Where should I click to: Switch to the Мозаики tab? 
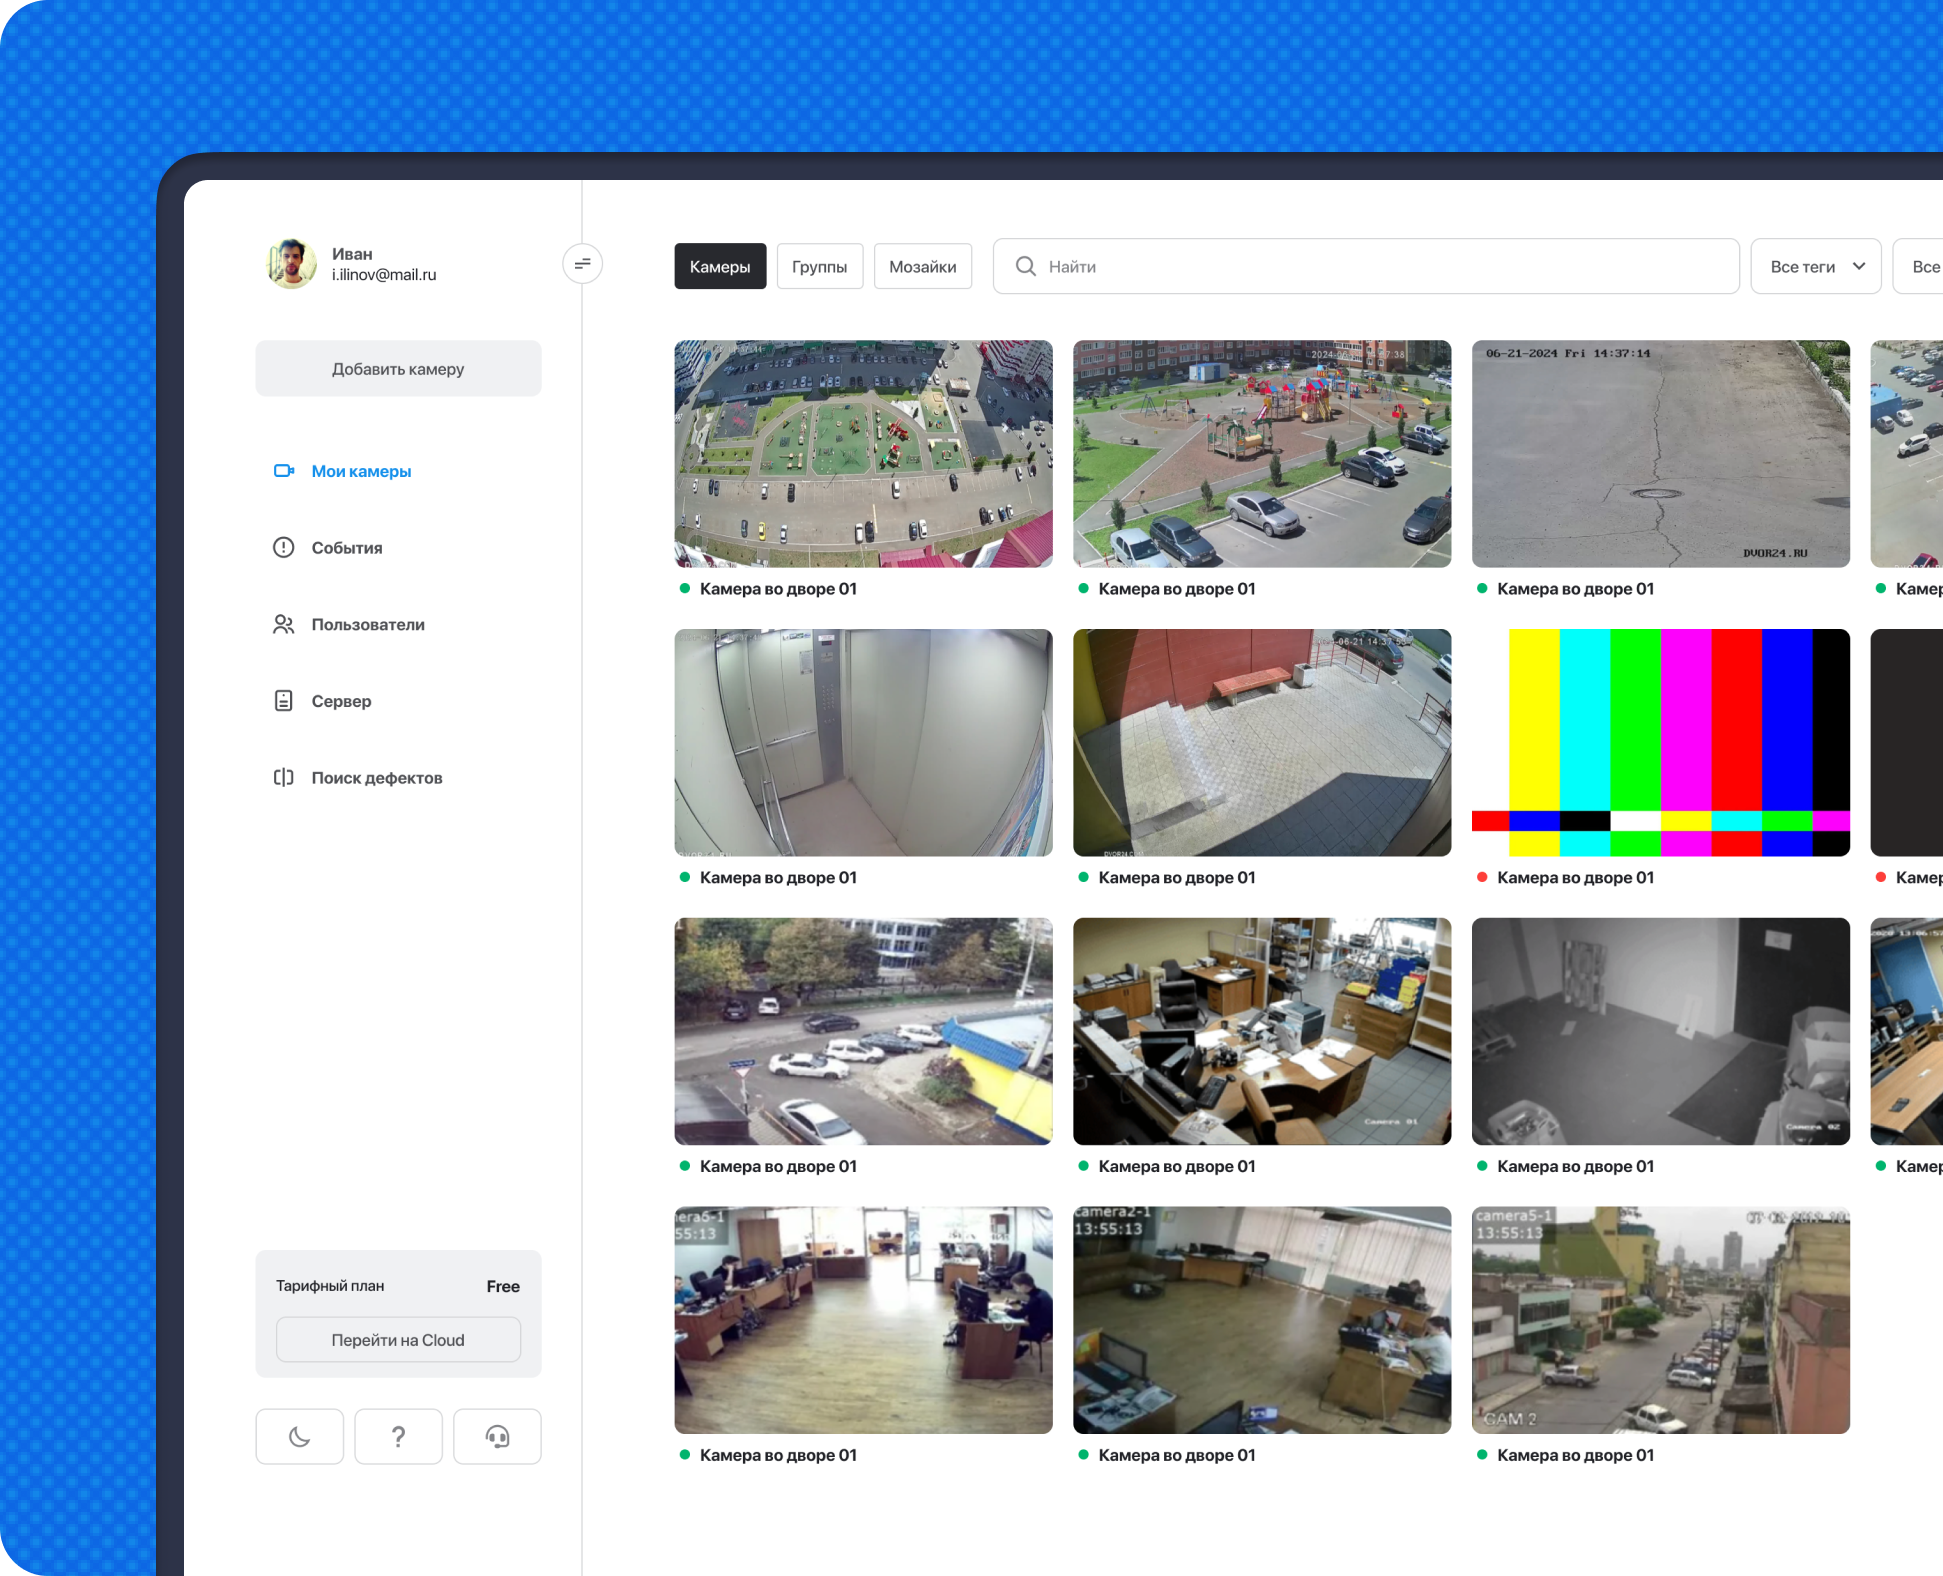coord(922,267)
